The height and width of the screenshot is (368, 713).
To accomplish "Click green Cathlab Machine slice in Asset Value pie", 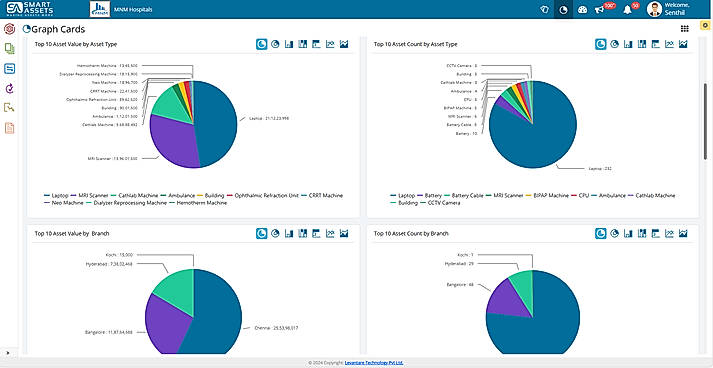I will (x=171, y=105).
